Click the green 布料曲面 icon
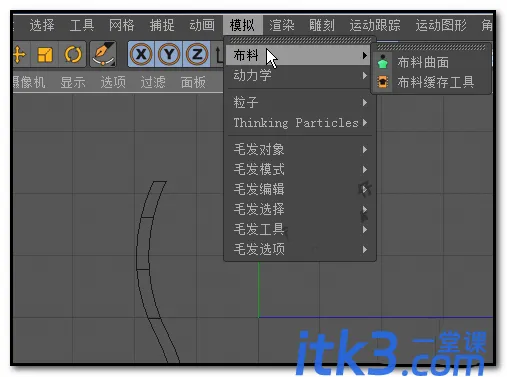Screen dimensions: 507x377 383,62
